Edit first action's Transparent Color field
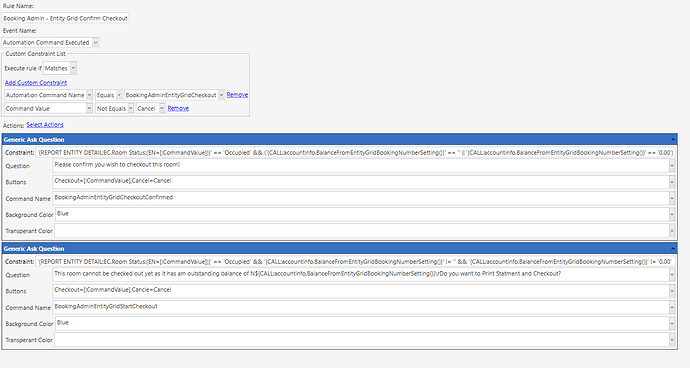690x368 pixels. point(362,231)
